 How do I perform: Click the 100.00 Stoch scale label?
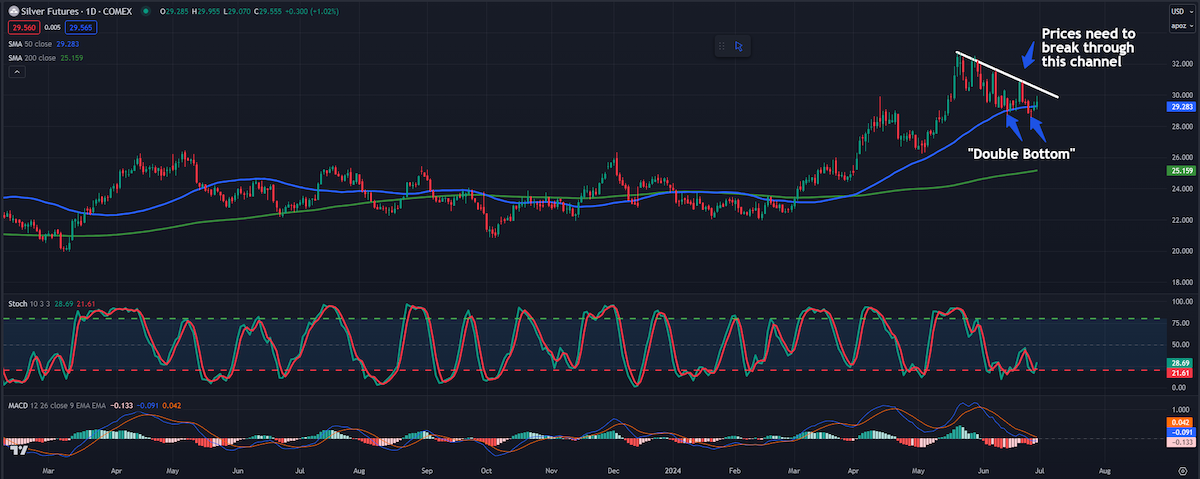click(1182, 301)
